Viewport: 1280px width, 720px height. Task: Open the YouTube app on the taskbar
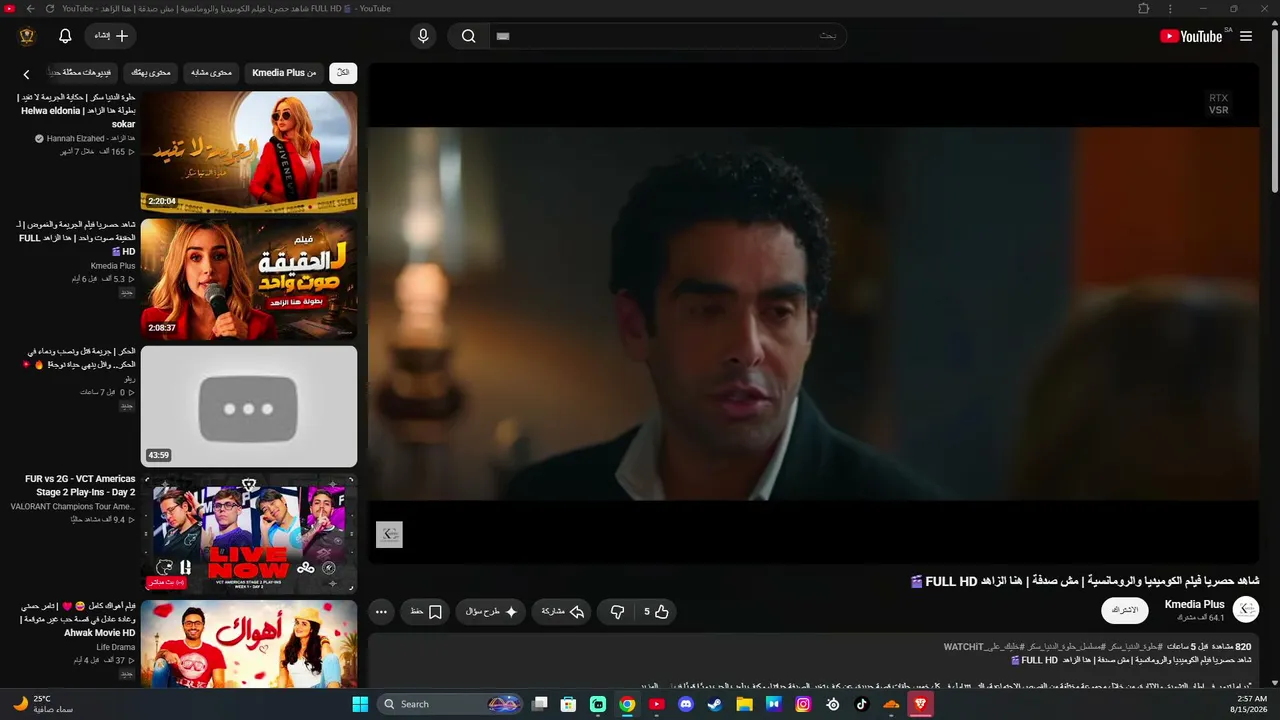(656, 704)
